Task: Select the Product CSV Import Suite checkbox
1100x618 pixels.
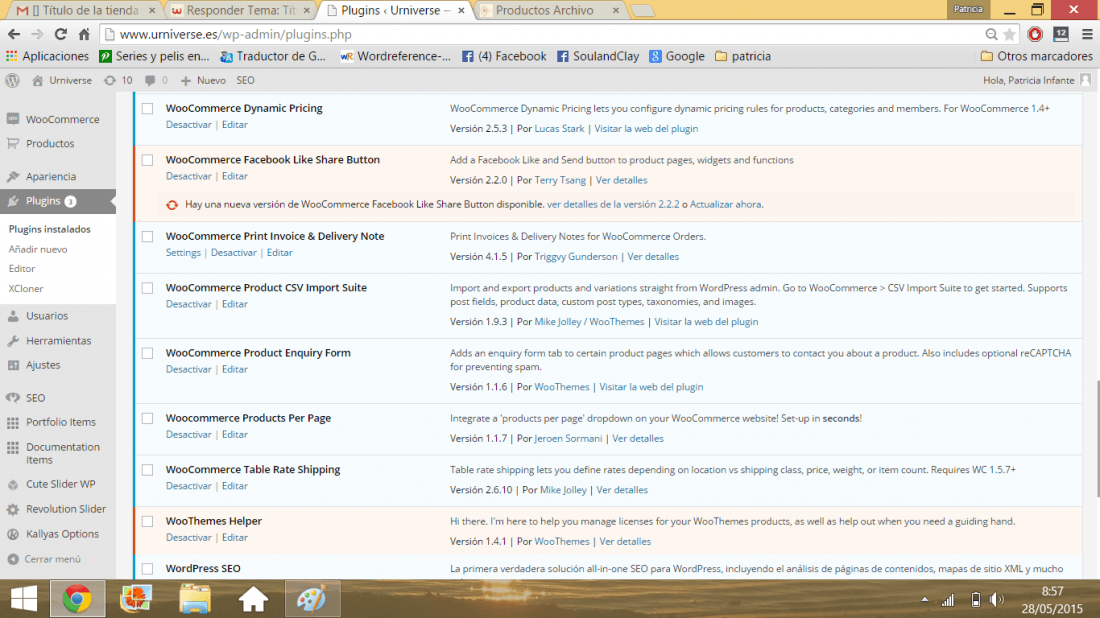Action: 147,288
